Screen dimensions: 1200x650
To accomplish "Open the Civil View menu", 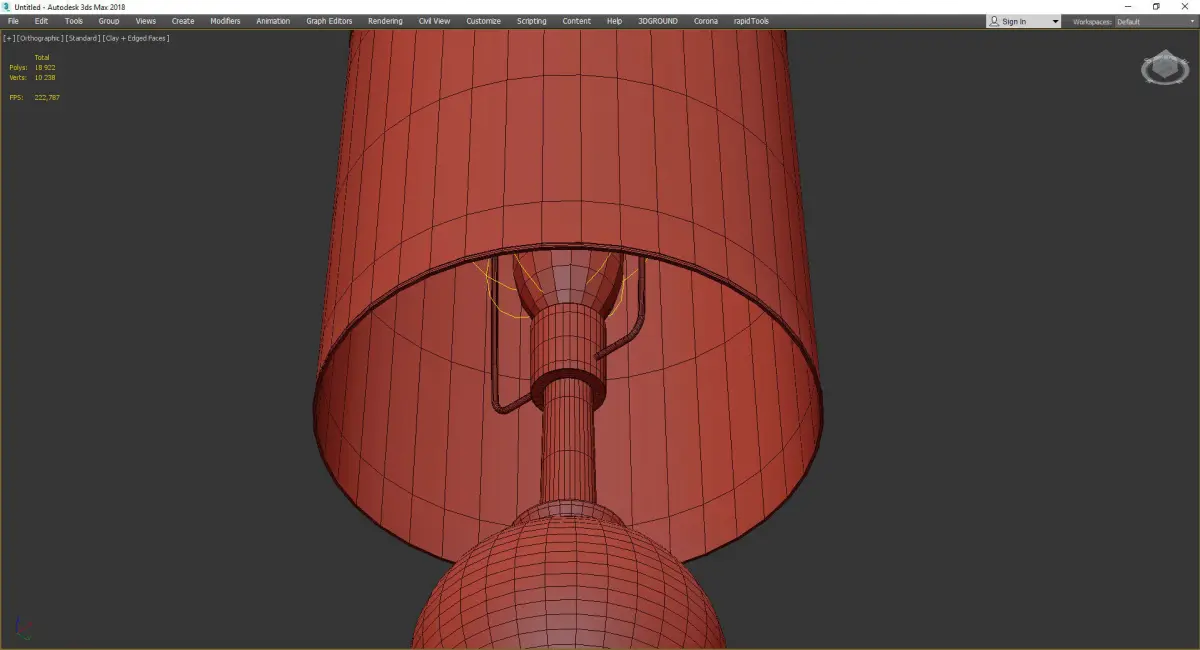I will tap(434, 21).
